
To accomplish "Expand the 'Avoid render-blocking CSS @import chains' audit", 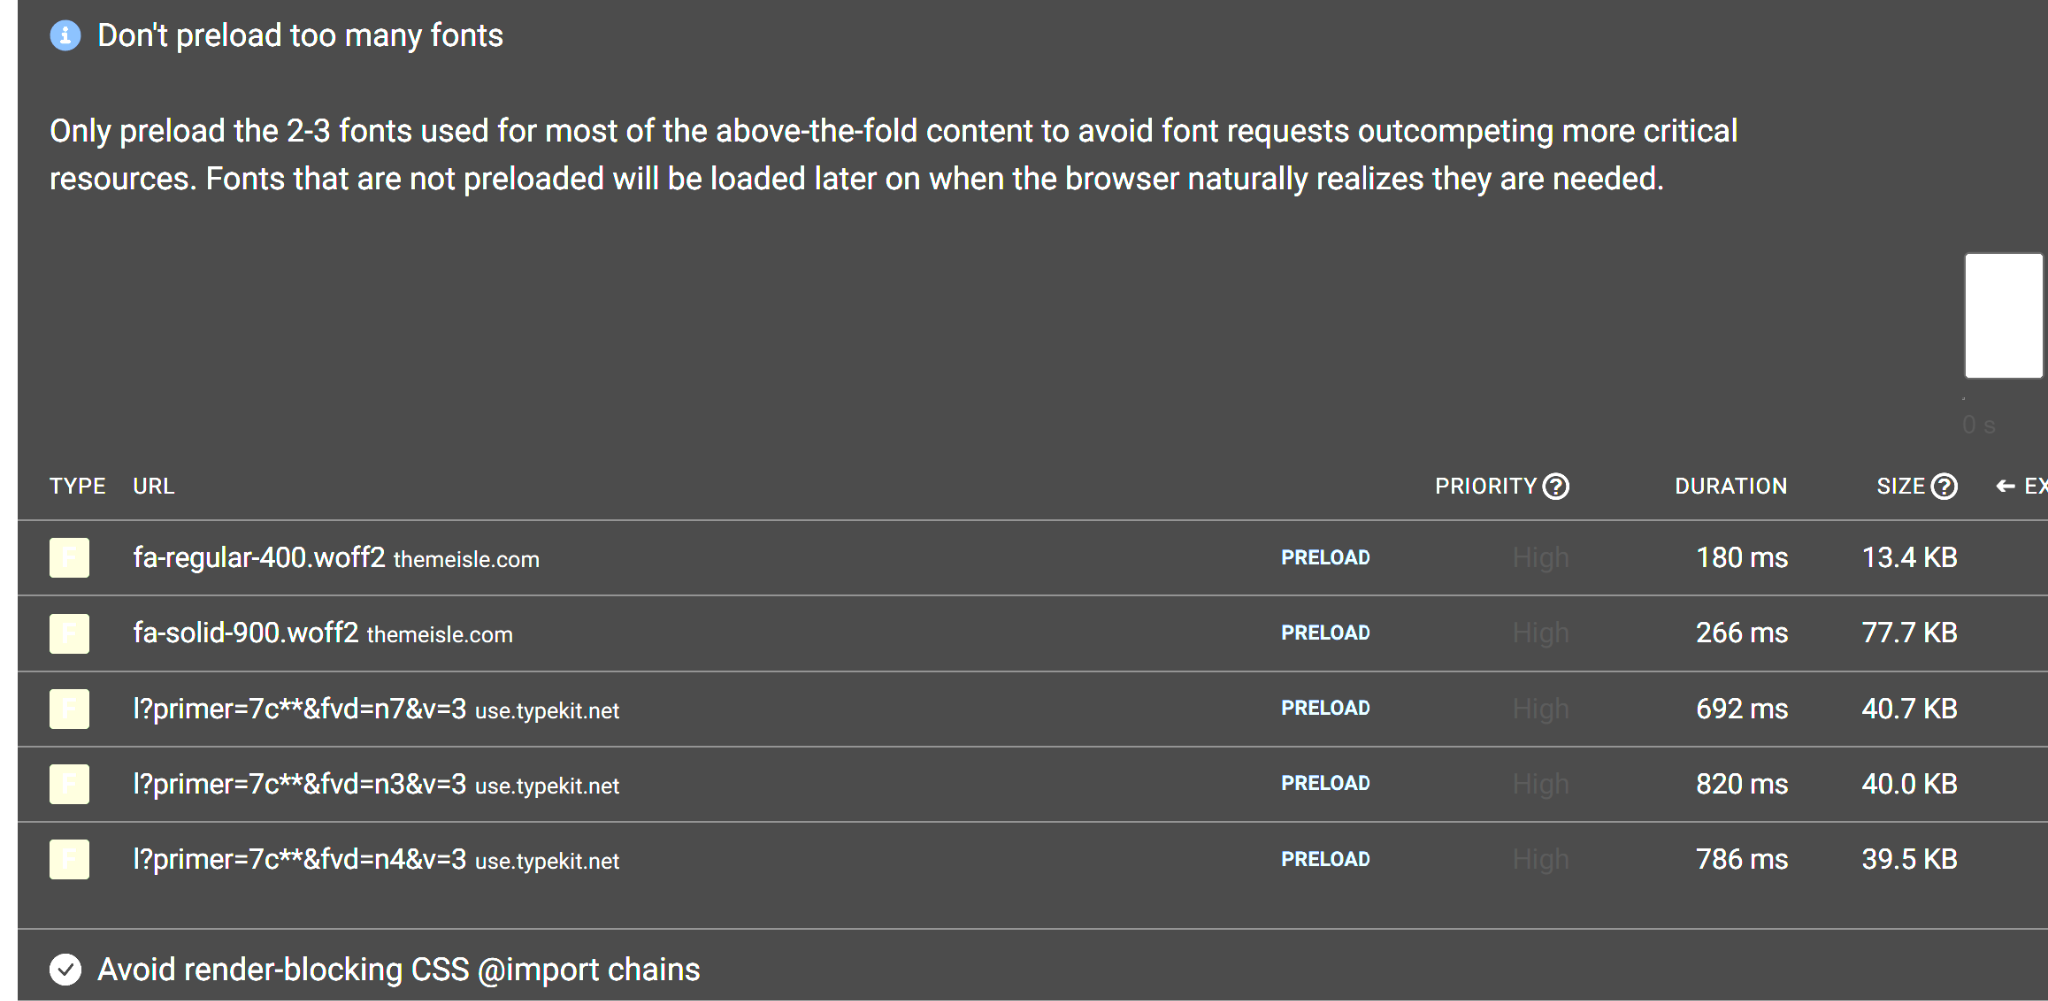I will click(398, 969).
